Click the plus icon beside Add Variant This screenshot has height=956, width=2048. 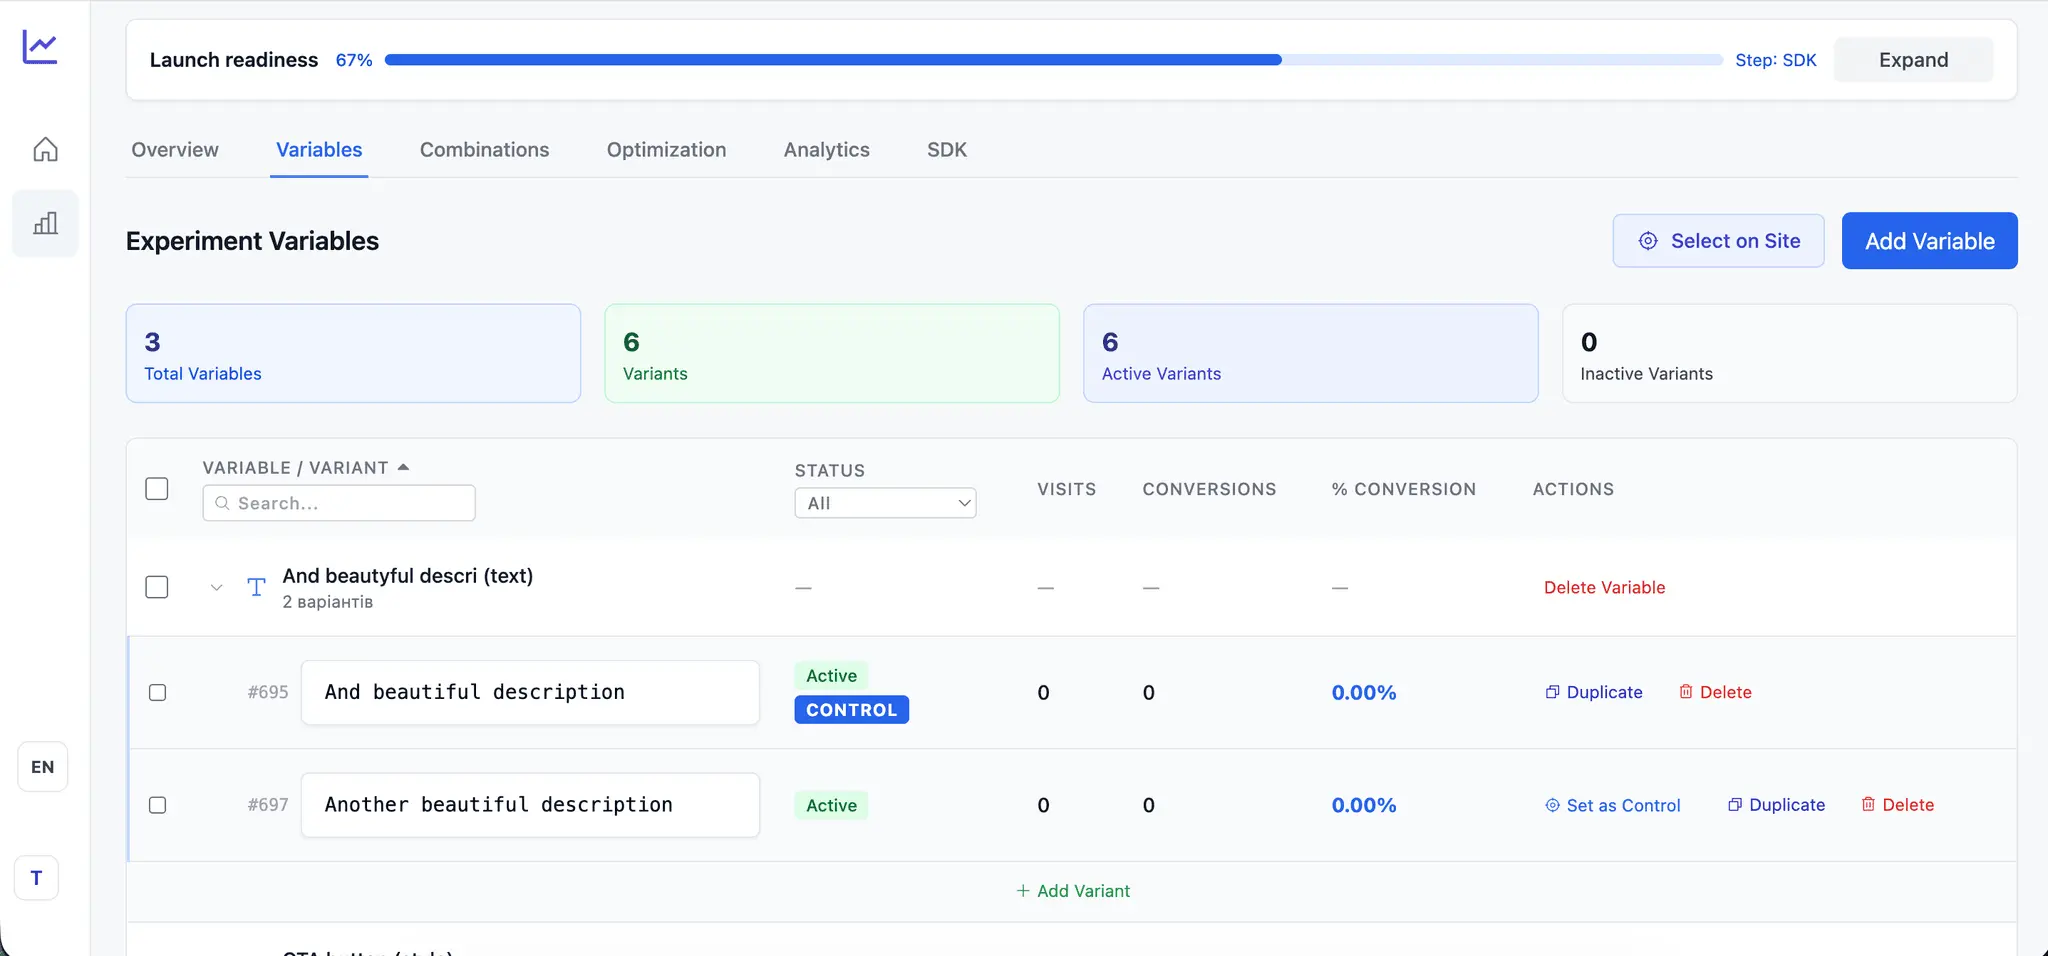1023,891
